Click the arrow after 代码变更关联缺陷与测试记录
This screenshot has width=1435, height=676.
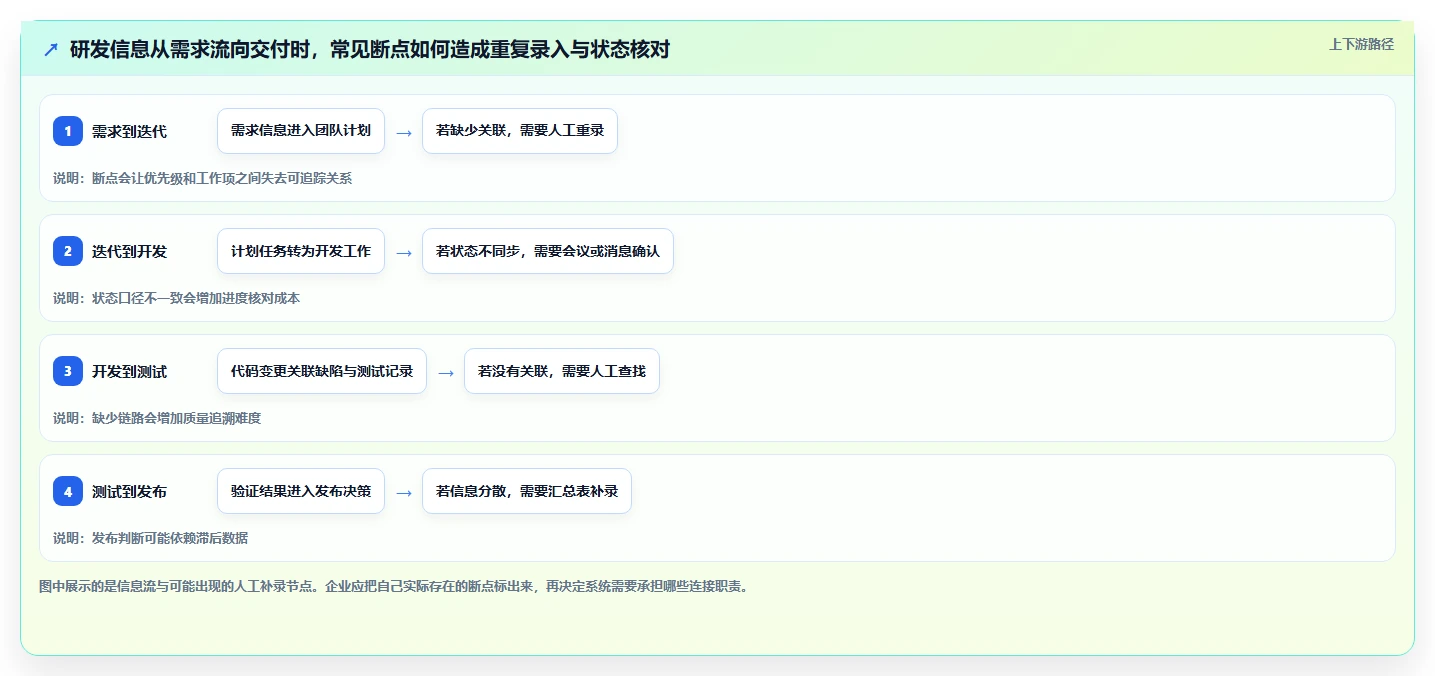(x=446, y=372)
